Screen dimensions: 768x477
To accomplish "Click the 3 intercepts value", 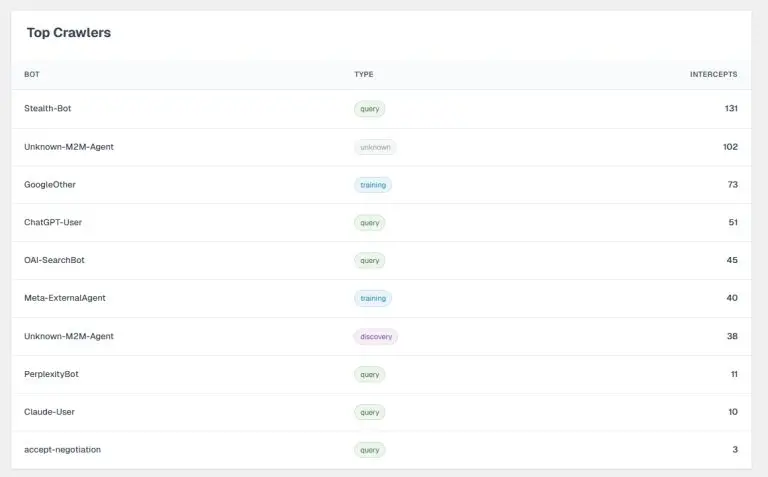I will [735, 449].
